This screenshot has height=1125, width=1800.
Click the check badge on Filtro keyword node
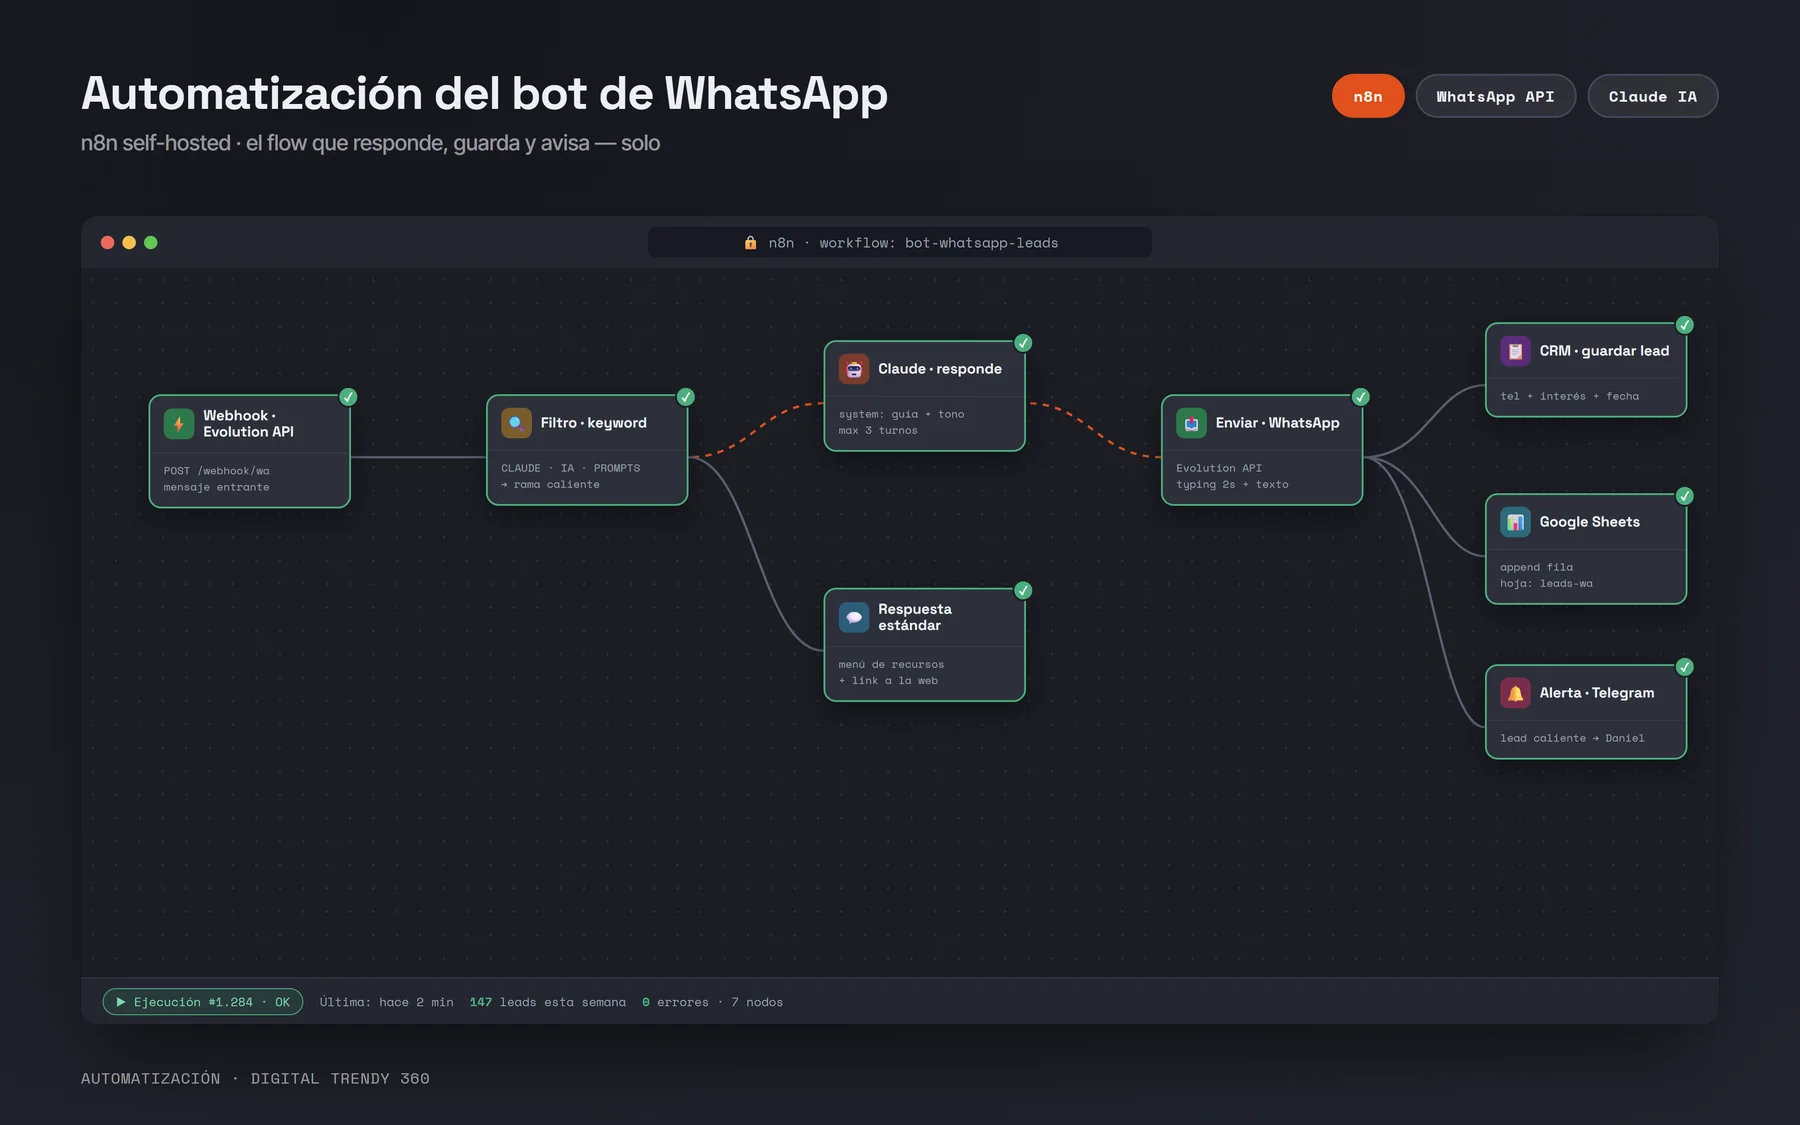pos(686,397)
